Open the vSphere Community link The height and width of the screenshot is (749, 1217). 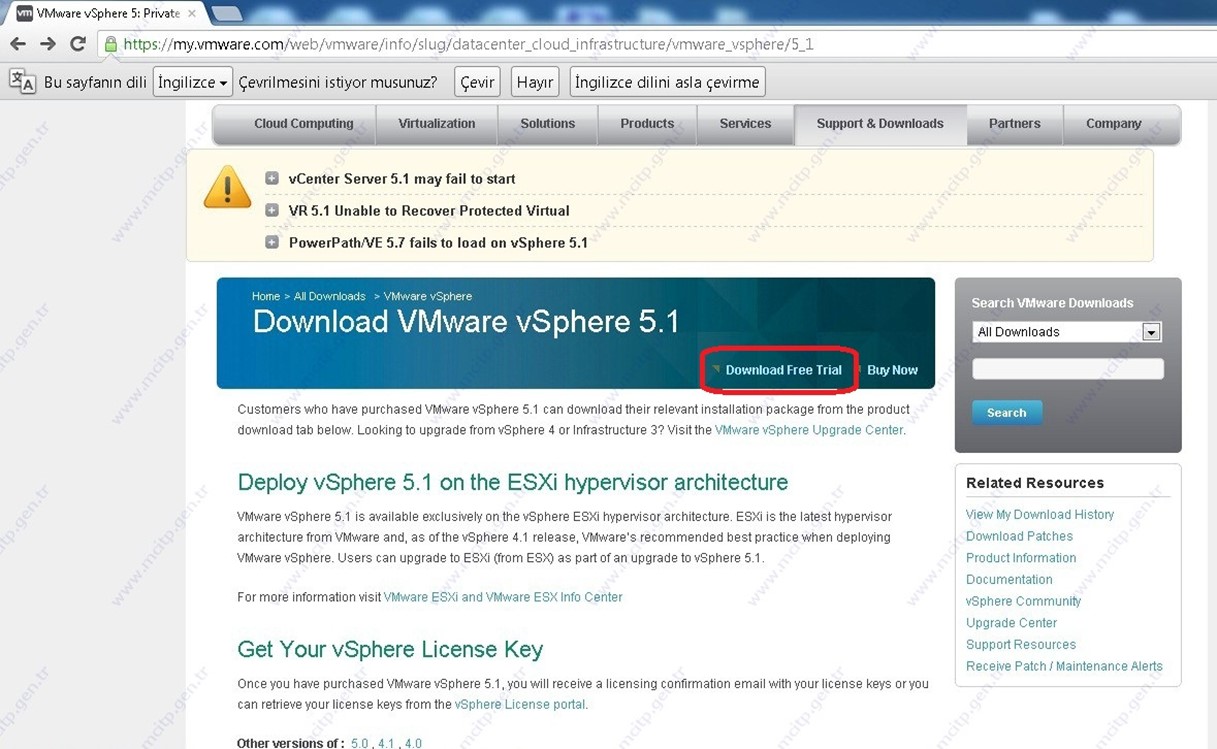(x=1023, y=601)
